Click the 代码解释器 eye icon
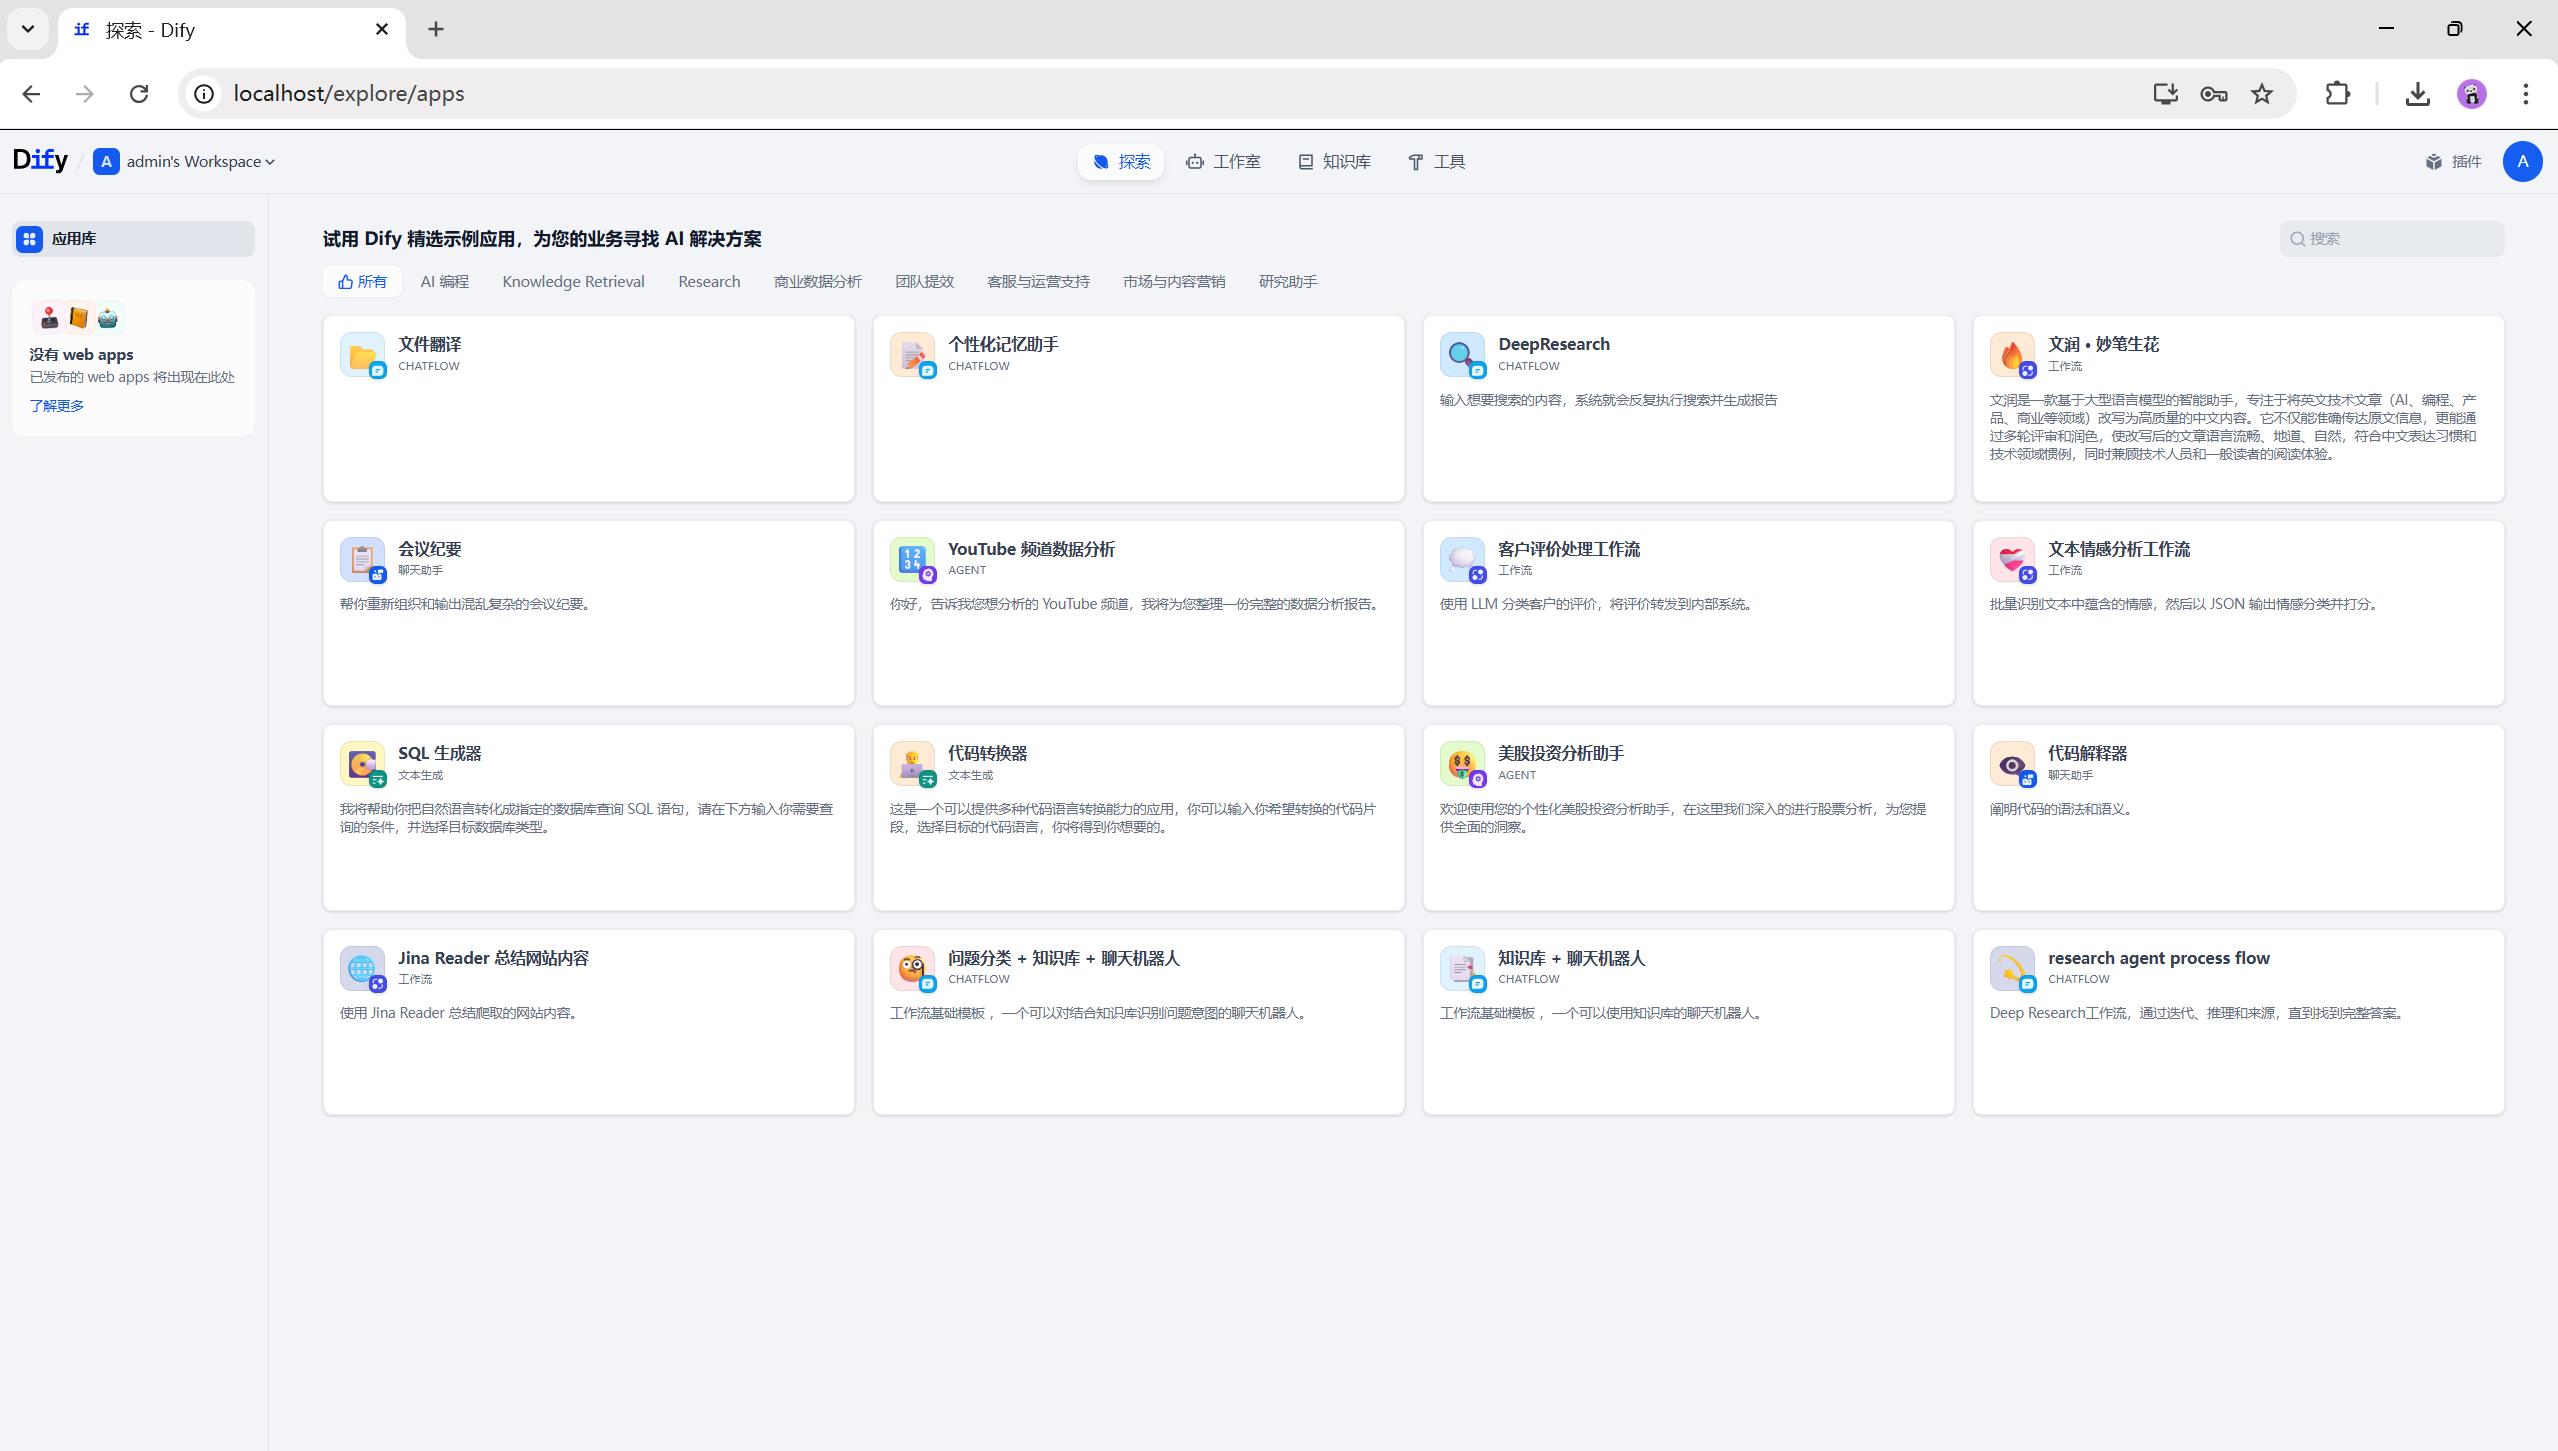 point(2011,763)
